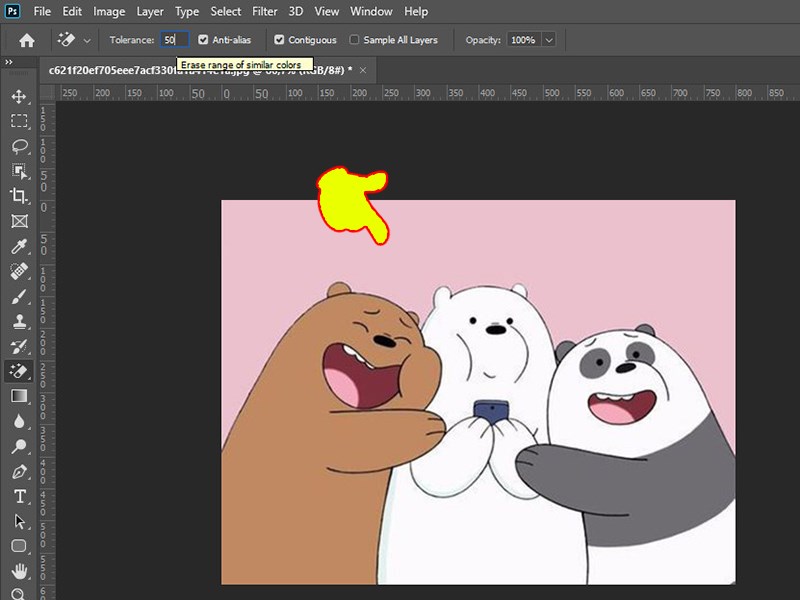Select the Lasso tool

[19, 146]
